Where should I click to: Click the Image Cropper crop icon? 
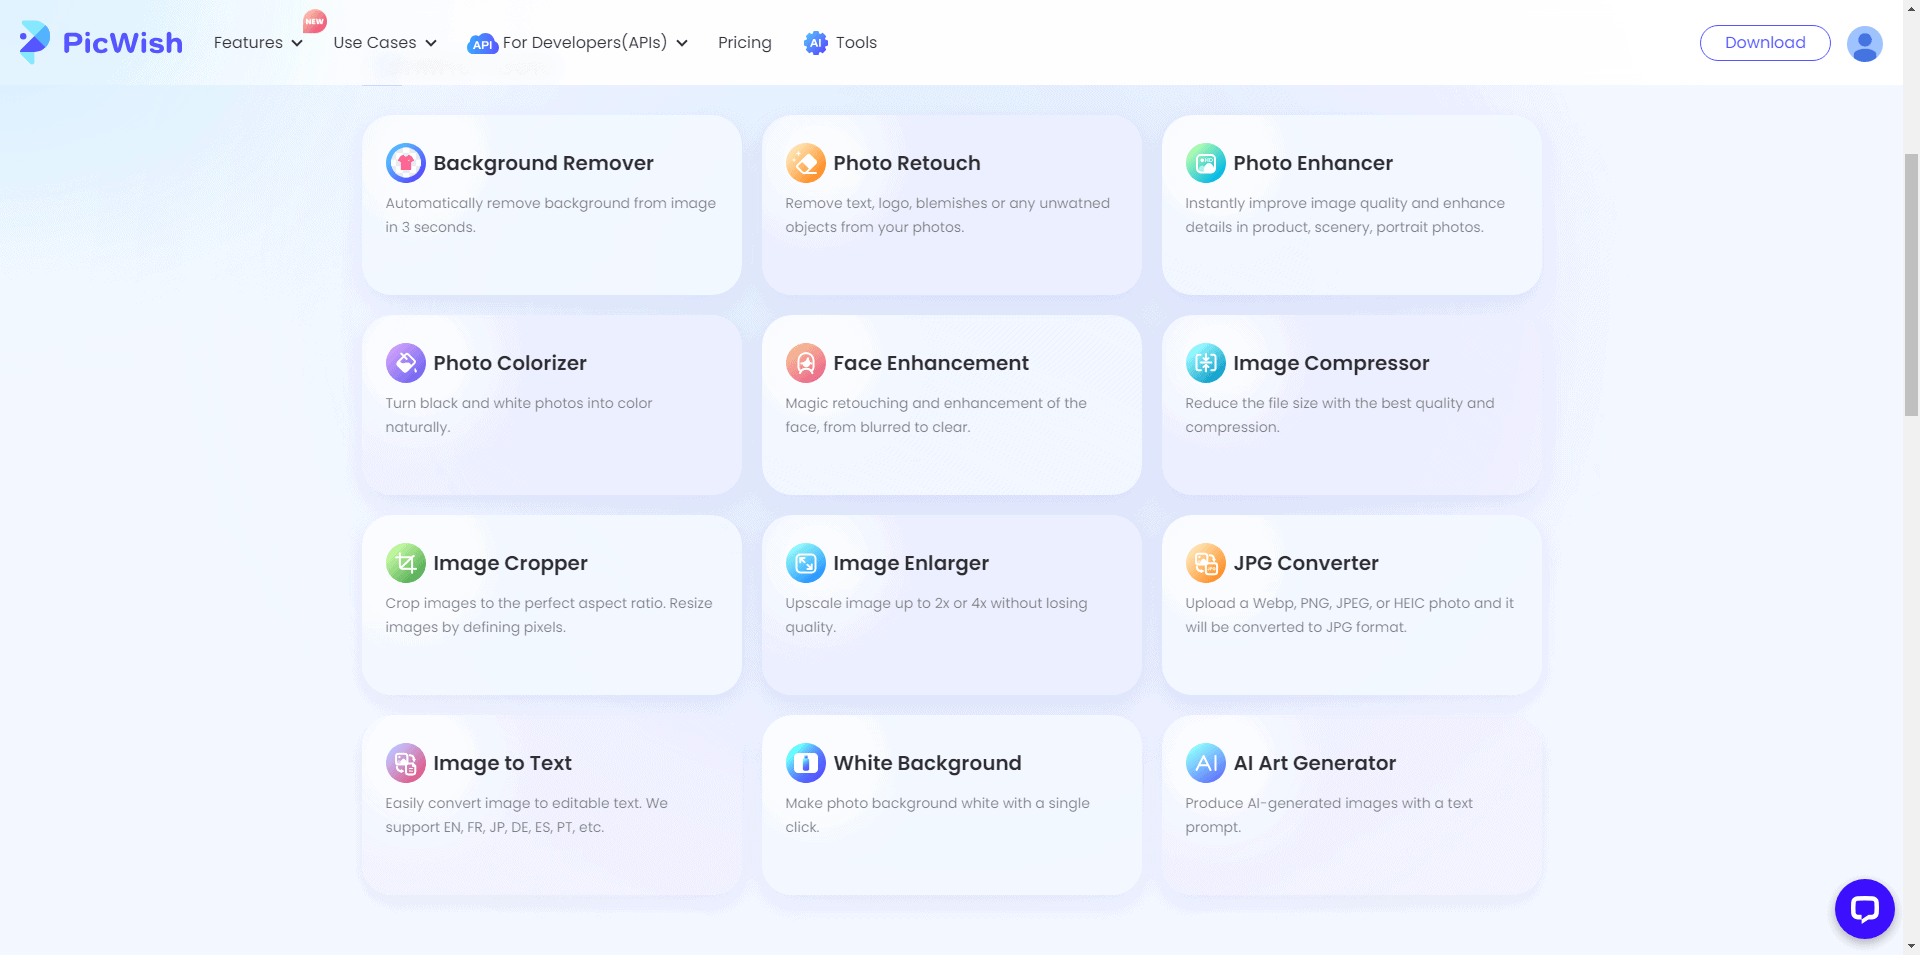pyautogui.click(x=406, y=563)
